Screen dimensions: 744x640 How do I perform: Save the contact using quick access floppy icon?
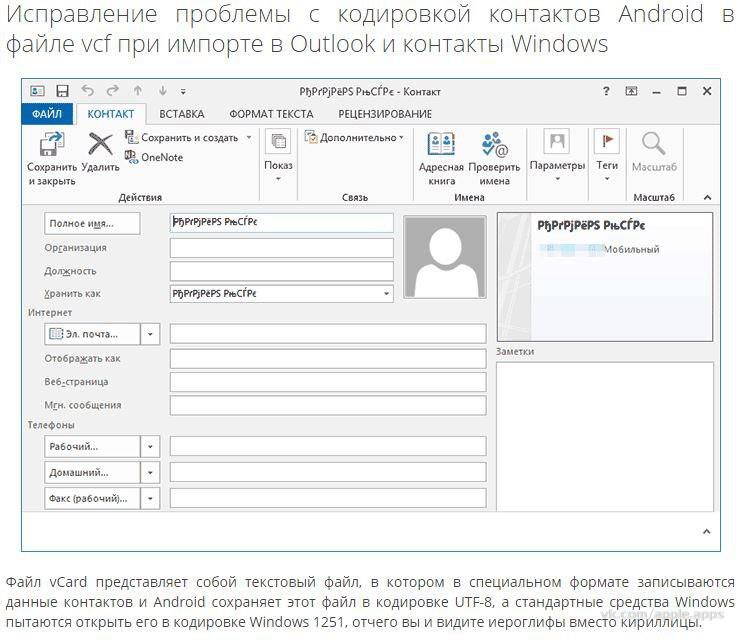coord(62,91)
